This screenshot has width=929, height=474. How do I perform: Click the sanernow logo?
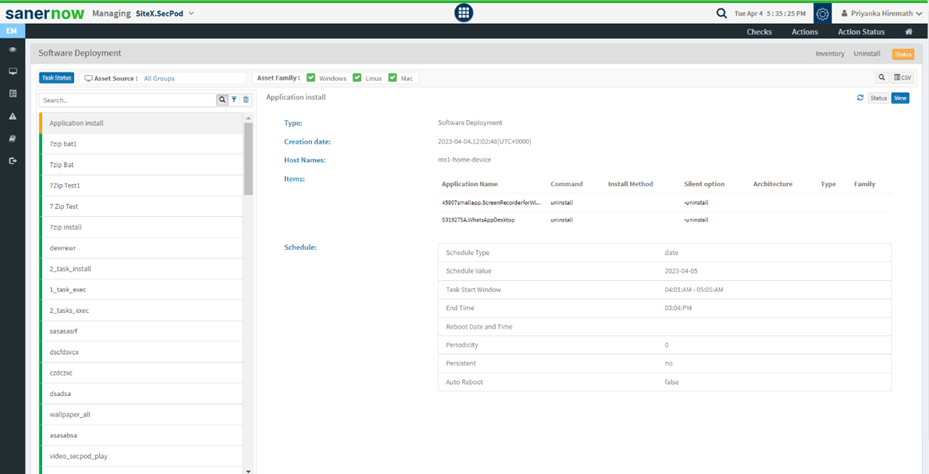[x=44, y=13]
